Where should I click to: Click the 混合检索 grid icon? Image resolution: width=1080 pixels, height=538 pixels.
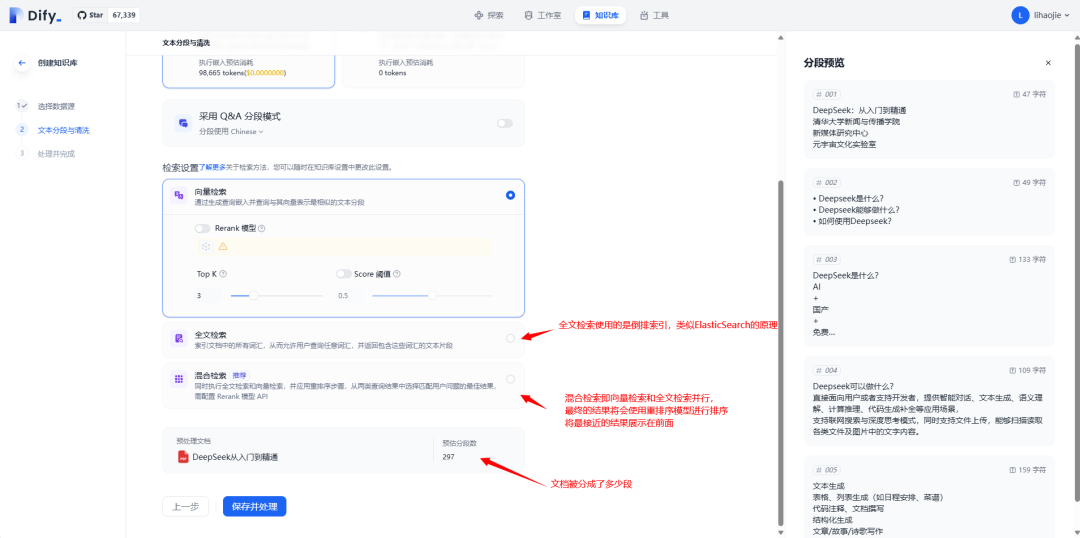(x=178, y=379)
